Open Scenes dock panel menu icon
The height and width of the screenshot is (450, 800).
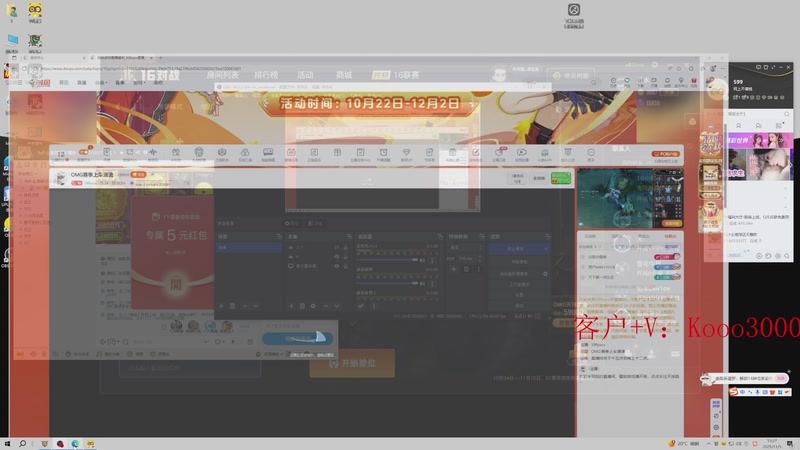279,236
